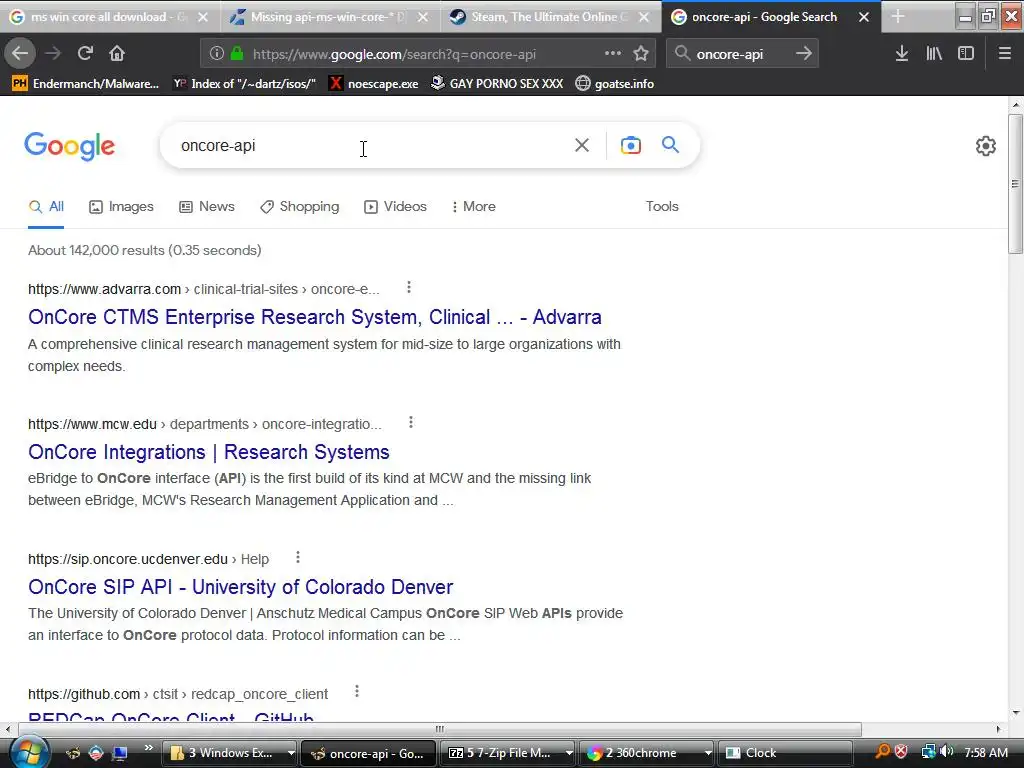
Task: Open the Endermanch/Malware bookmark
Action: 85,84
